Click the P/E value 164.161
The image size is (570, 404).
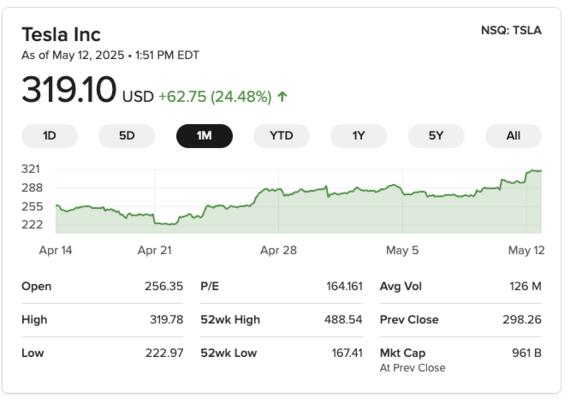pos(344,287)
